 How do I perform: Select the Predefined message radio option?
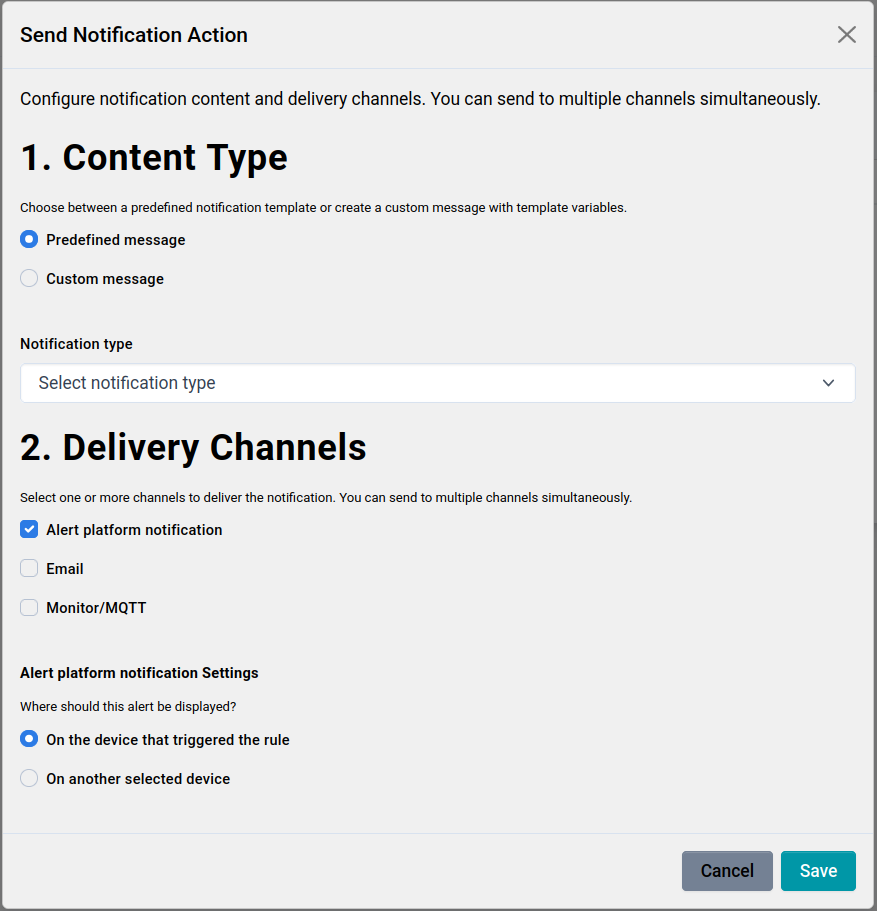point(30,240)
